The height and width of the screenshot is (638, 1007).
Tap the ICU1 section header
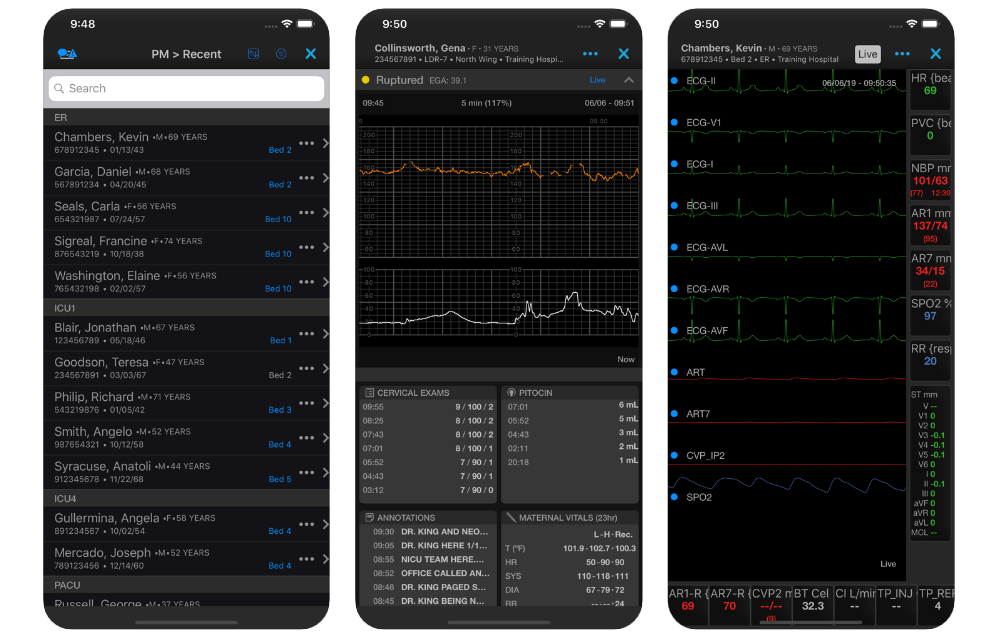186,308
